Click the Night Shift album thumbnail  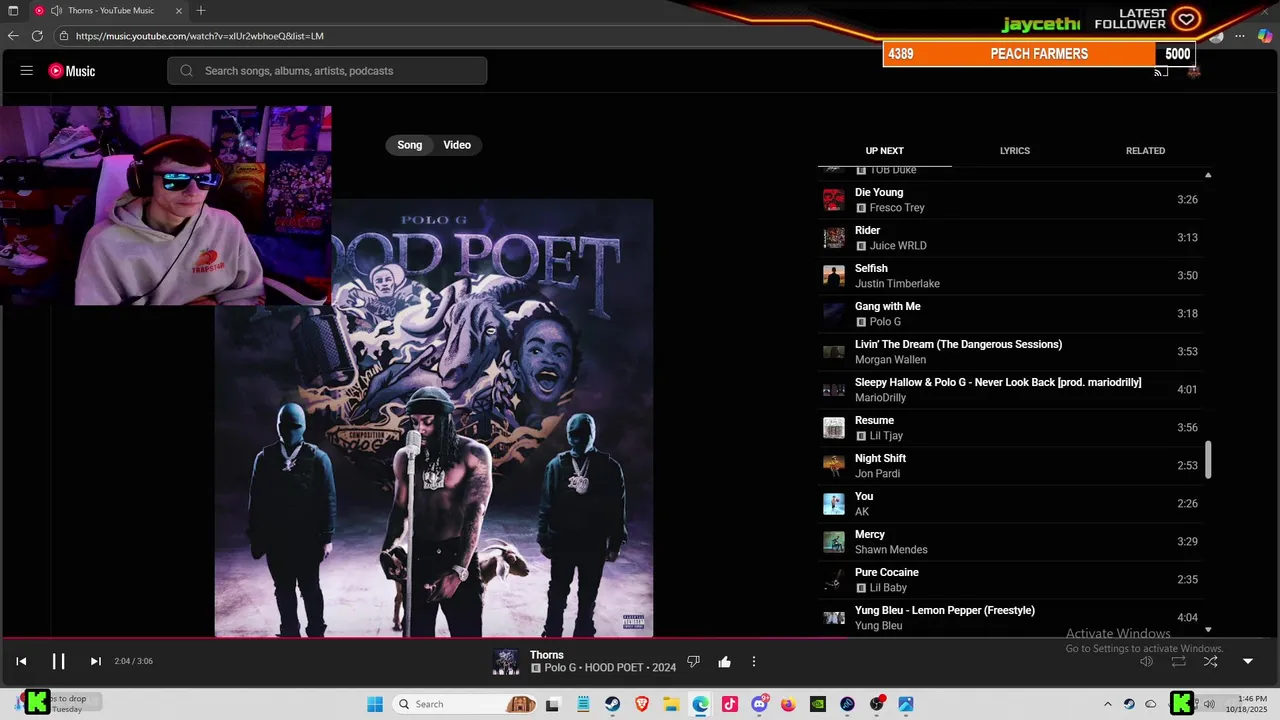834,466
